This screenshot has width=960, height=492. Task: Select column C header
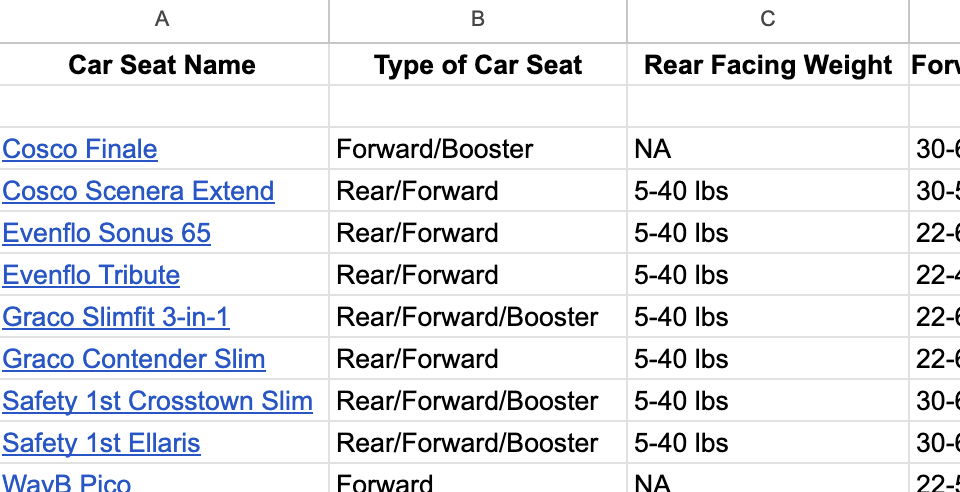point(768,19)
